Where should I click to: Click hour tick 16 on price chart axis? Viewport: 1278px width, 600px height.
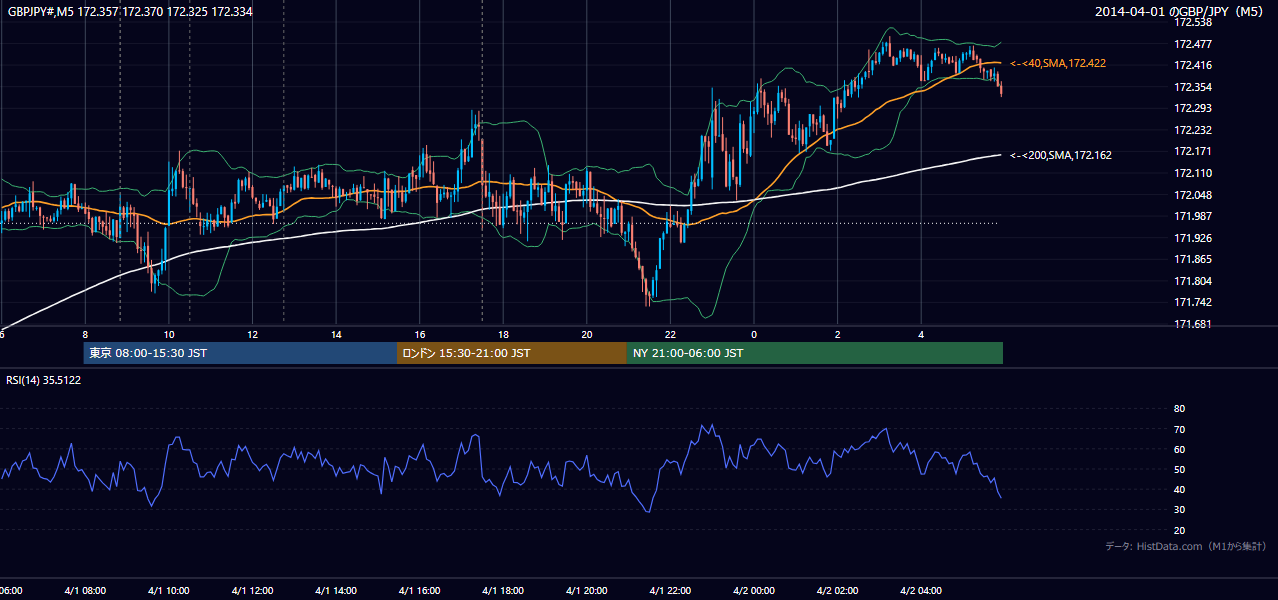pyautogui.click(x=420, y=334)
